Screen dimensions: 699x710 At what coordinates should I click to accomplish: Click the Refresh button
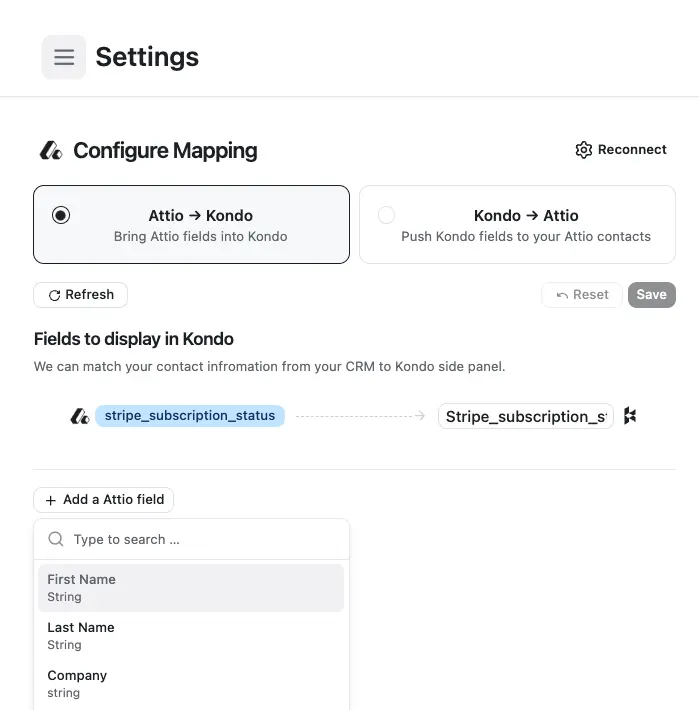pyautogui.click(x=81, y=295)
